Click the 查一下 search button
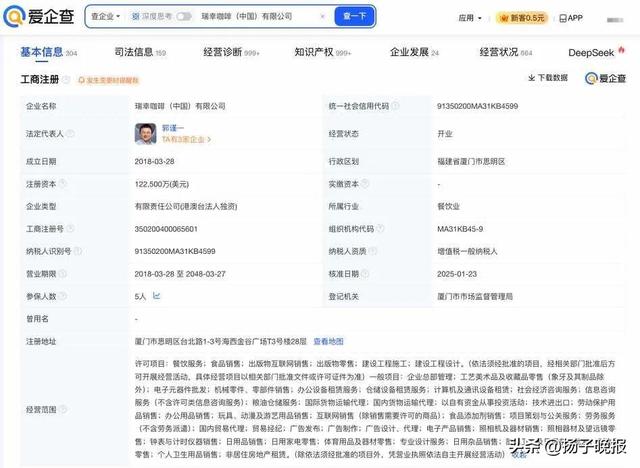The width and height of the screenshot is (640, 468). click(x=354, y=16)
